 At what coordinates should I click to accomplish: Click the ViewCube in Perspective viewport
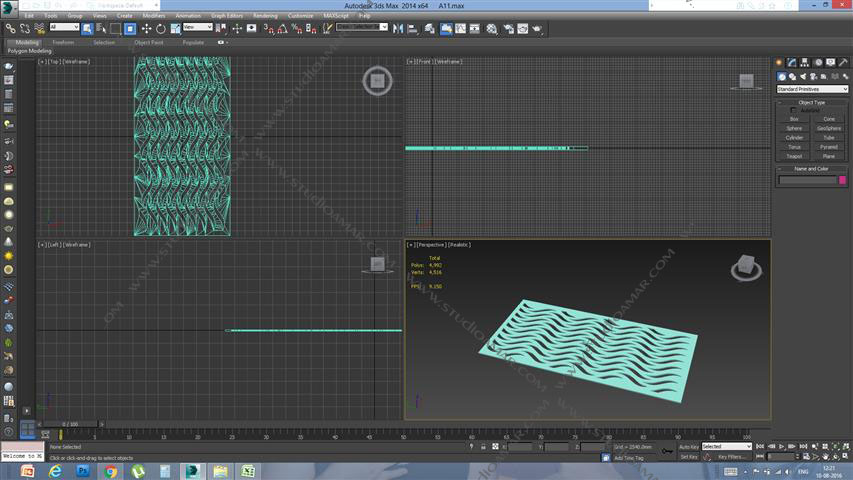click(x=744, y=266)
